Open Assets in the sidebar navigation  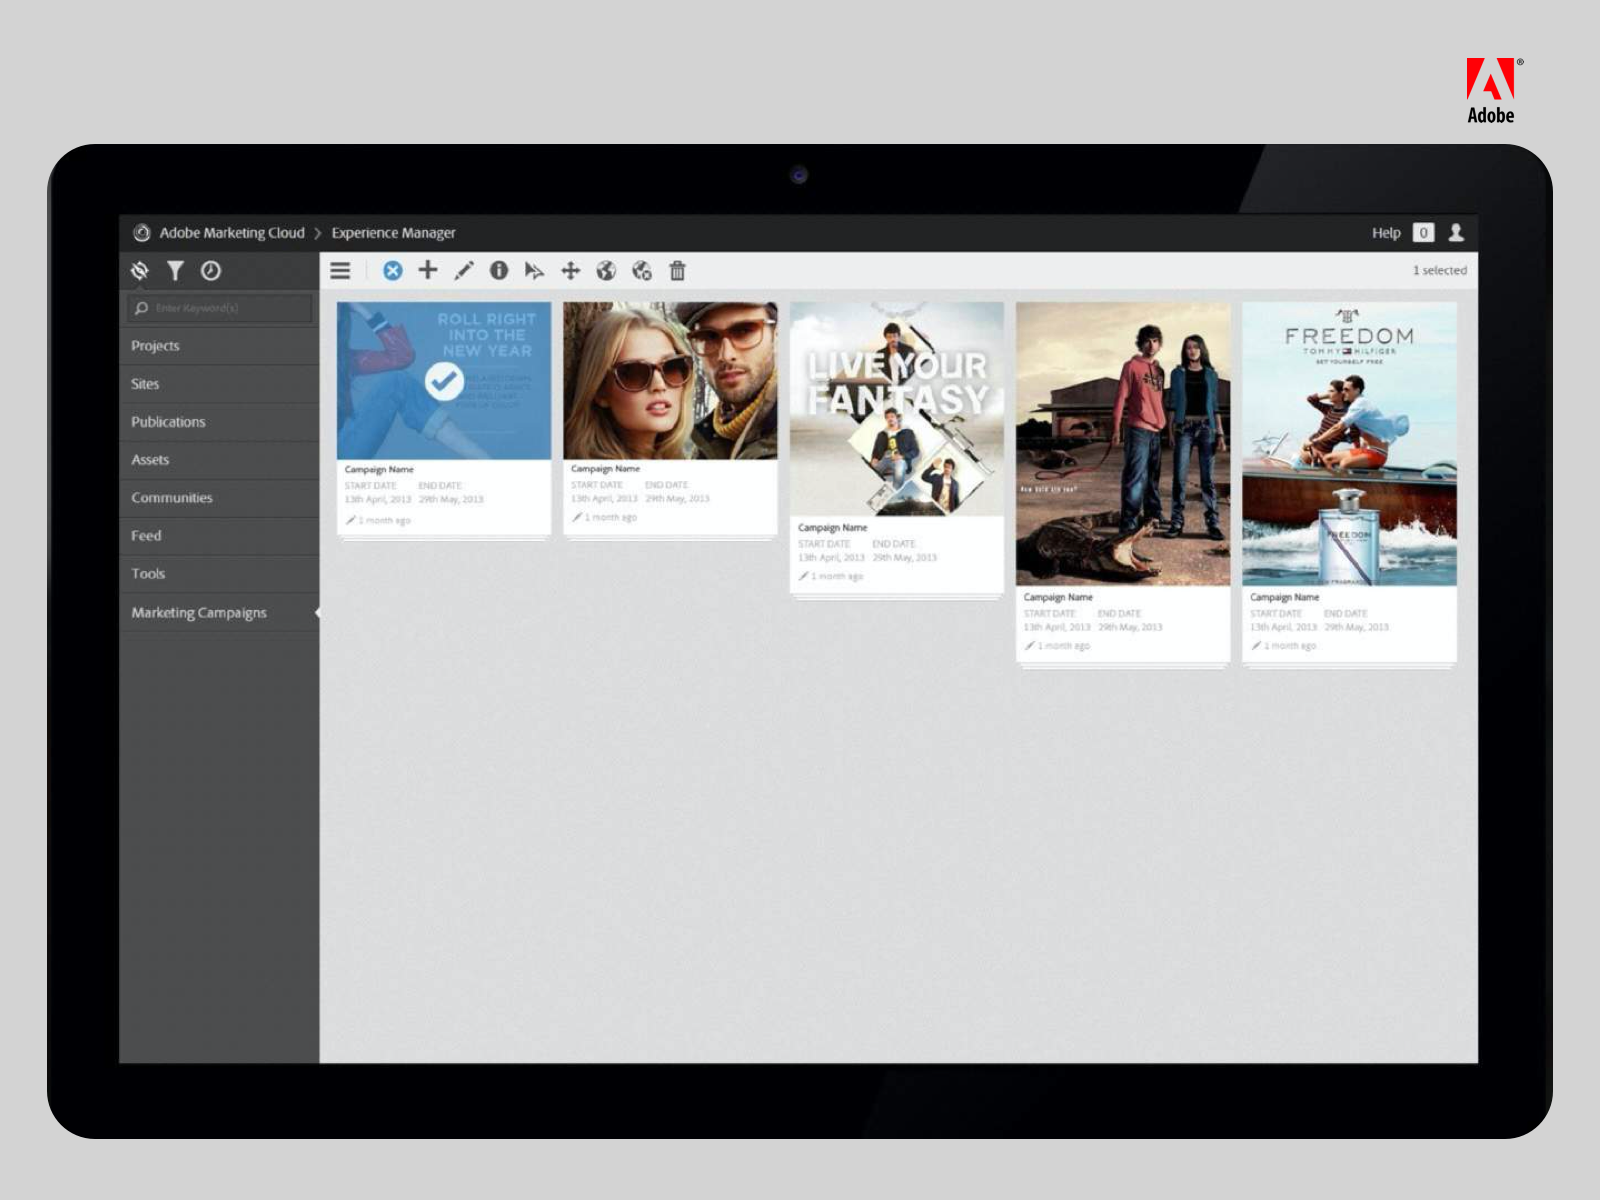[150, 460]
